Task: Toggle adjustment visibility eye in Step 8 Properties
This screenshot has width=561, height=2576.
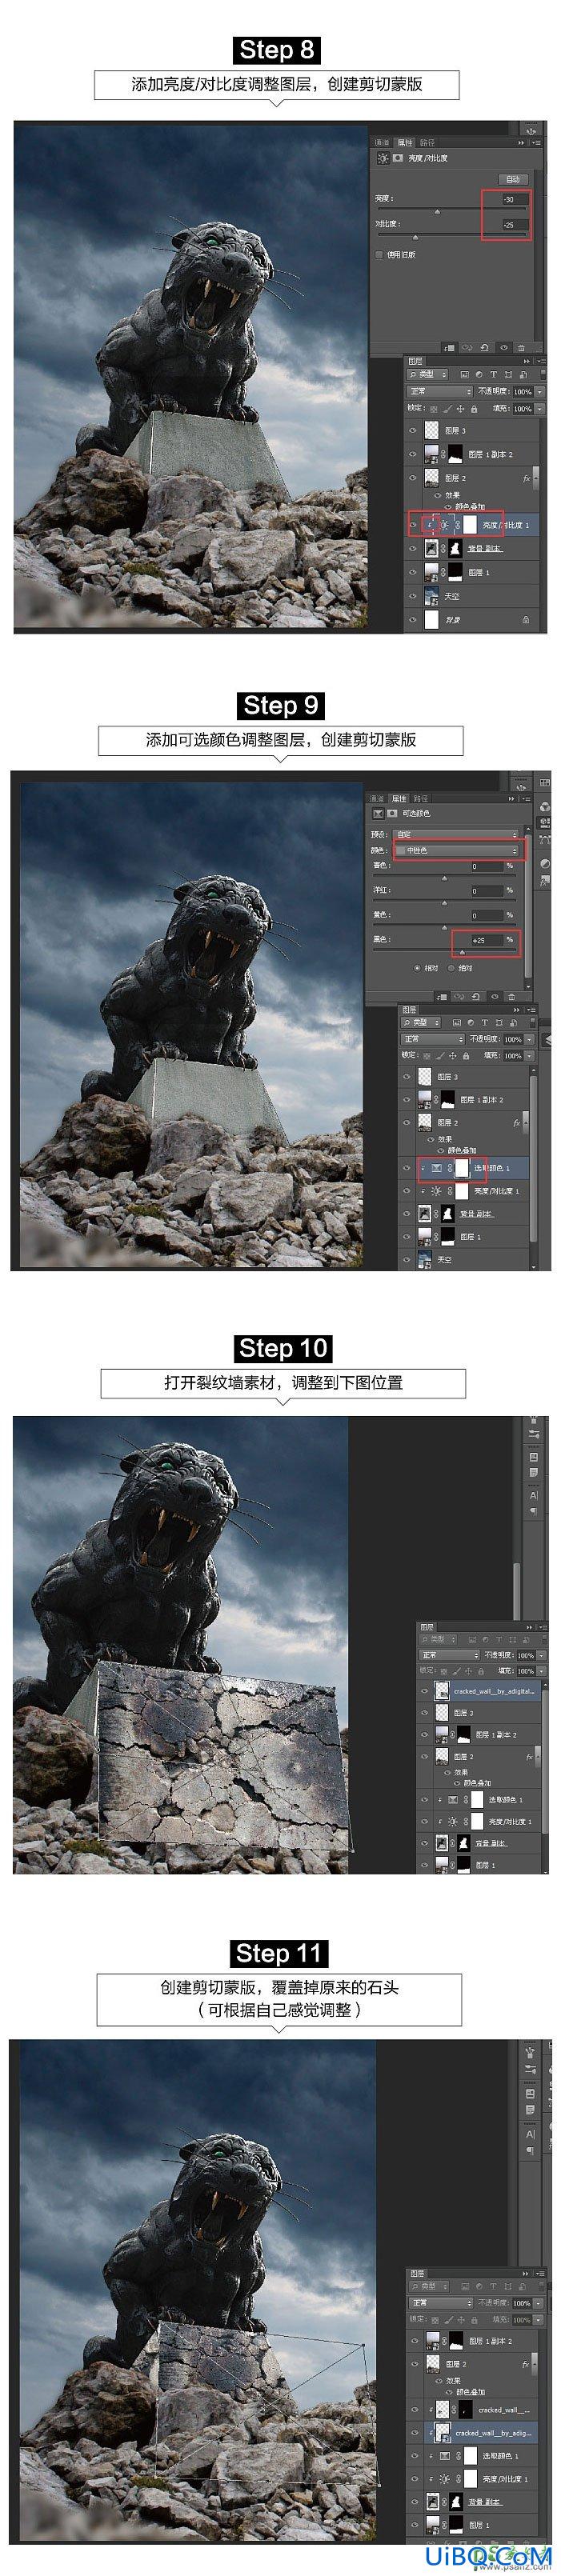Action: pyautogui.click(x=503, y=347)
